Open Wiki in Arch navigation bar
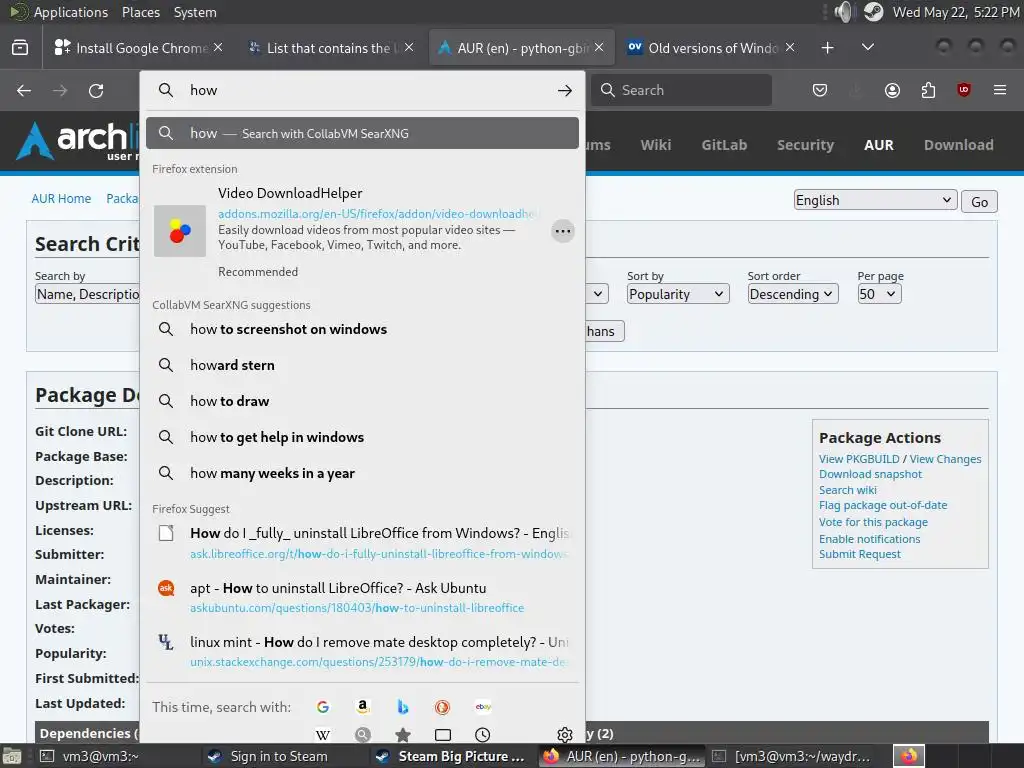 656,145
